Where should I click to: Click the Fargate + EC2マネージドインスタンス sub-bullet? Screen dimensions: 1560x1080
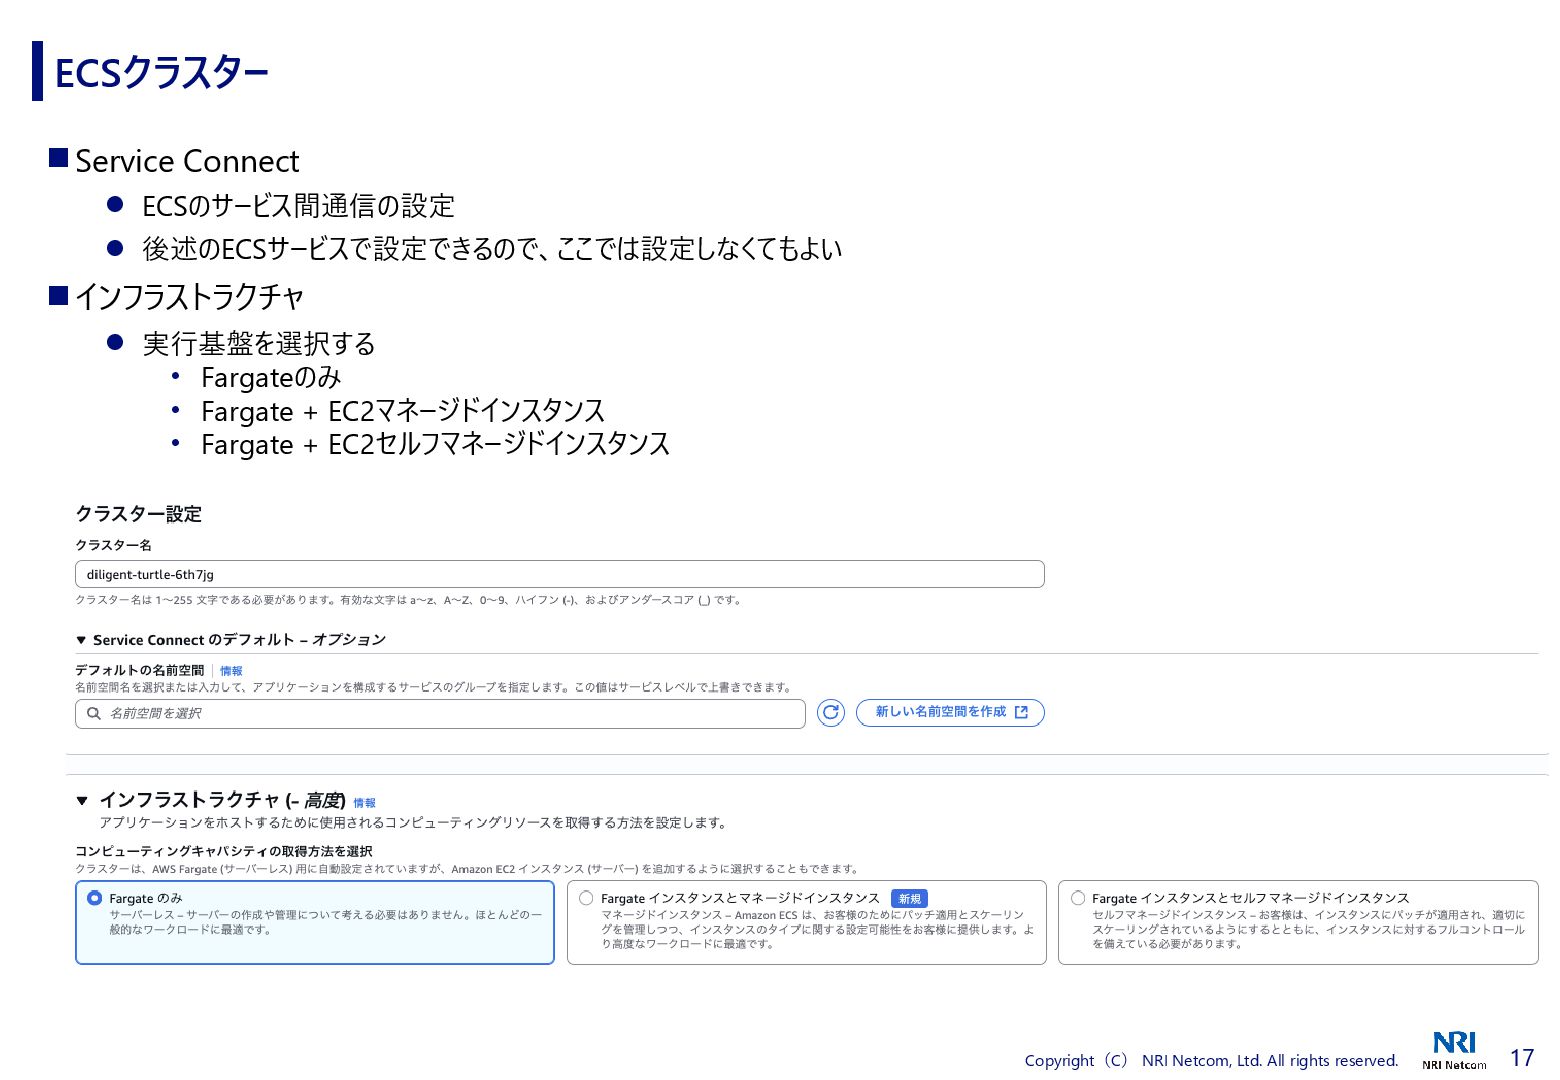point(403,411)
